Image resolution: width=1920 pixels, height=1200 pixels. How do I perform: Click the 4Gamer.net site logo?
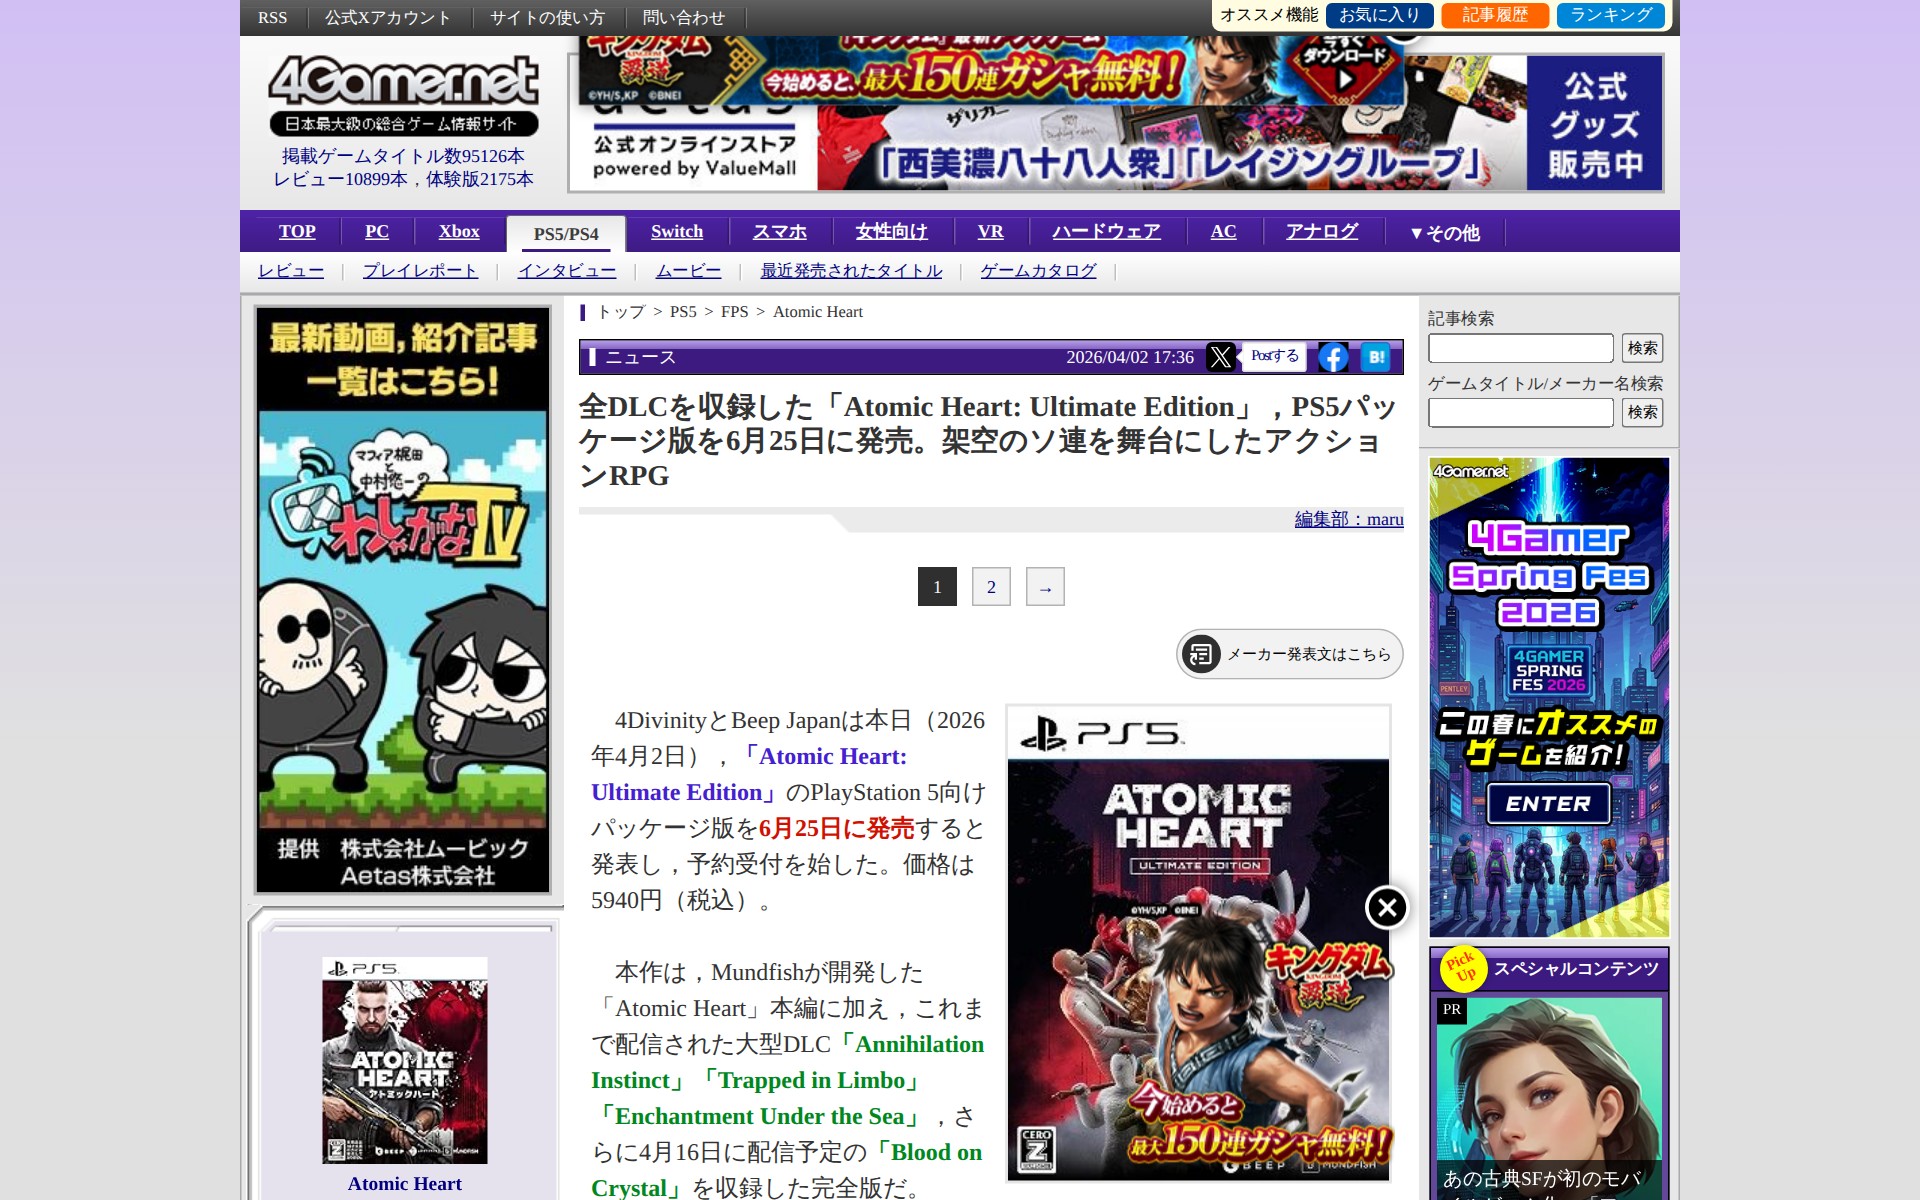(404, 95)
